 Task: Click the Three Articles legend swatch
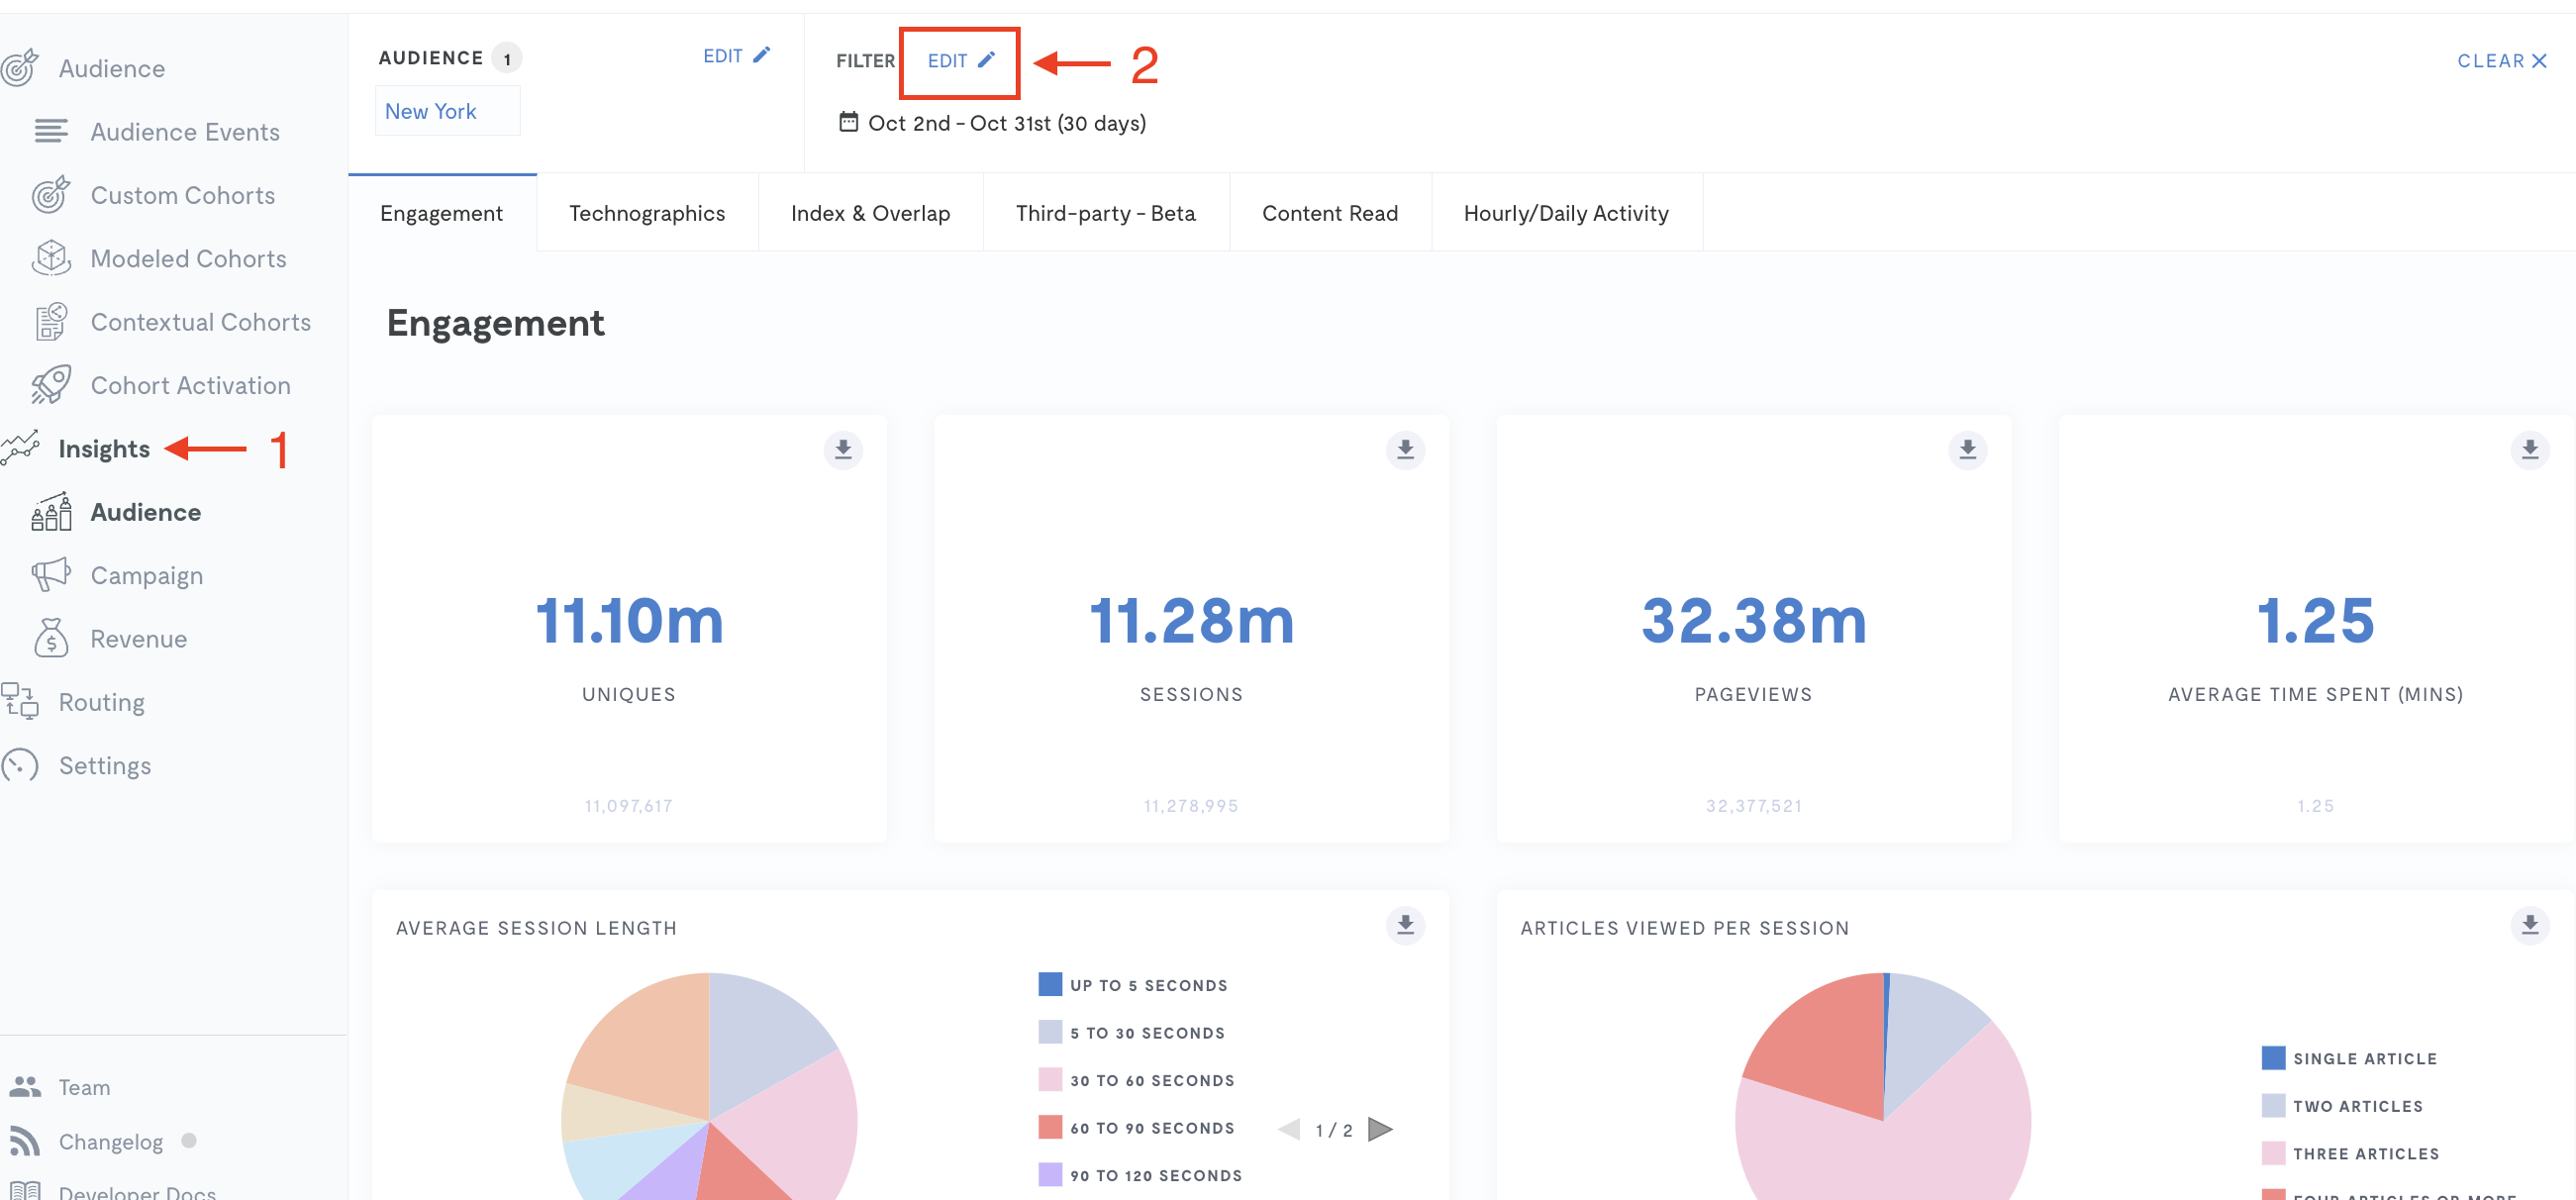coord(2273,1152)
